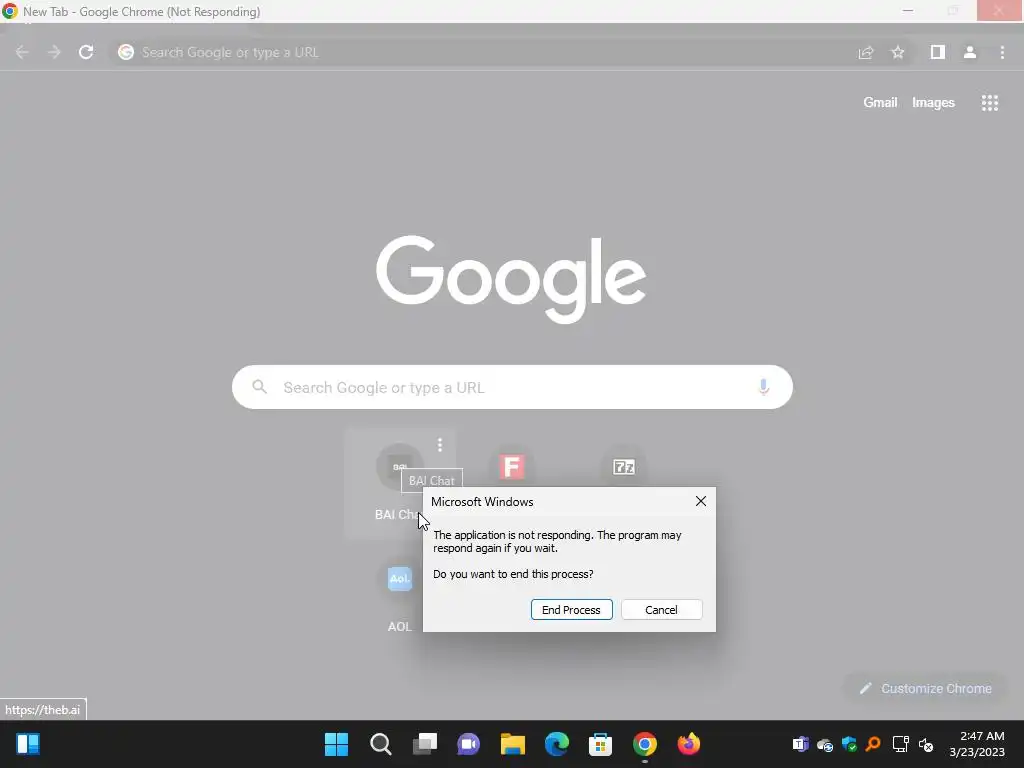Click the orange magnifier tray icon
Screen dimensions: 1024x768
coord(873,744)
